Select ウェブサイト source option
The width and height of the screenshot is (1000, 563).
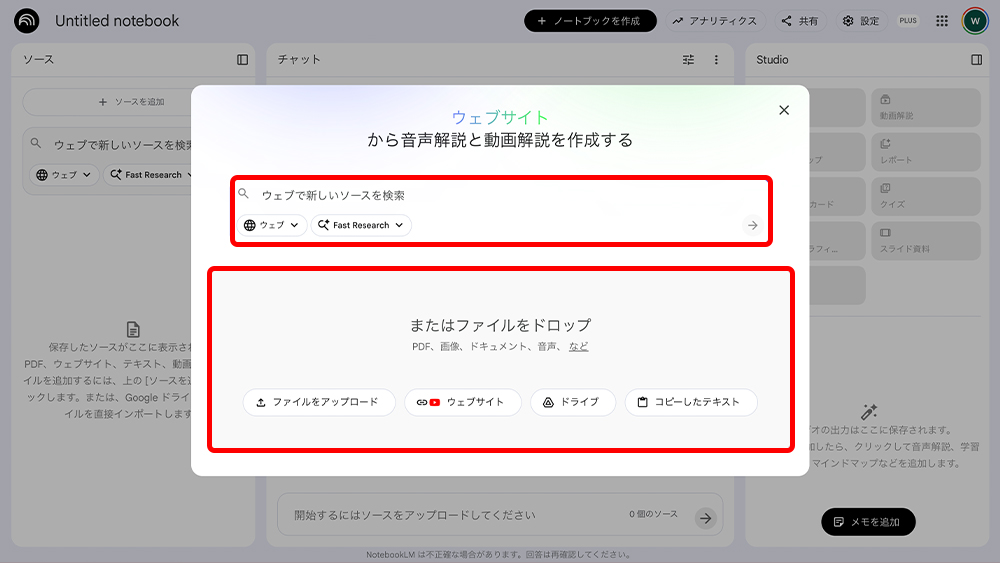coord(463,402)
